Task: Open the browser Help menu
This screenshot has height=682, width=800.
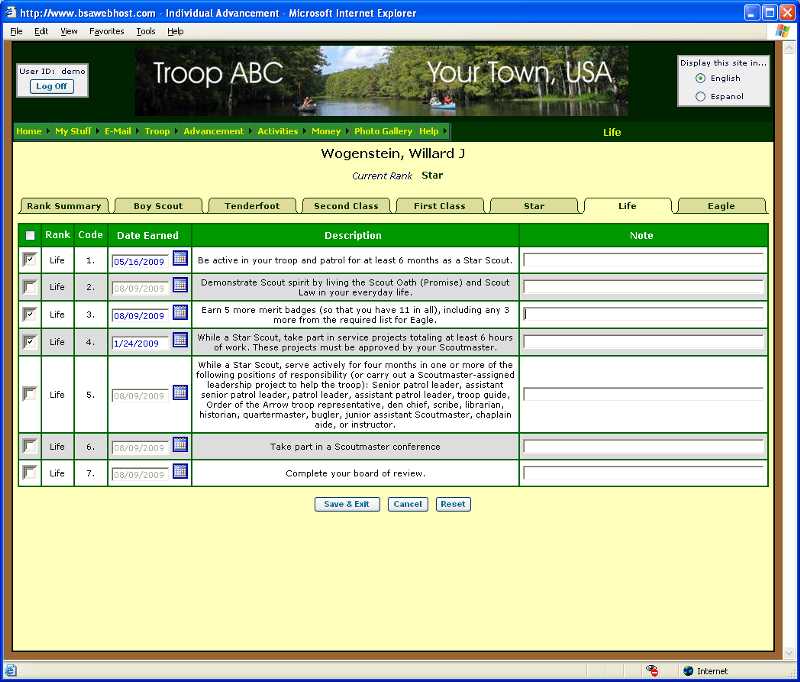Action: (x=175, y=31)
